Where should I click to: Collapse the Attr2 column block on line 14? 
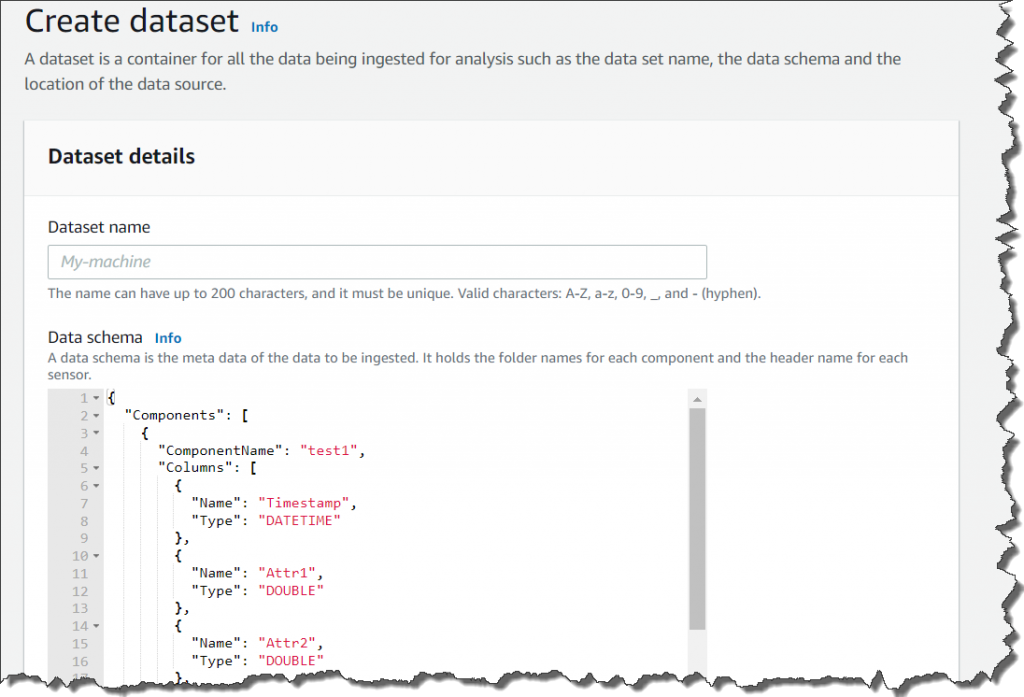[x=95, y=625]
